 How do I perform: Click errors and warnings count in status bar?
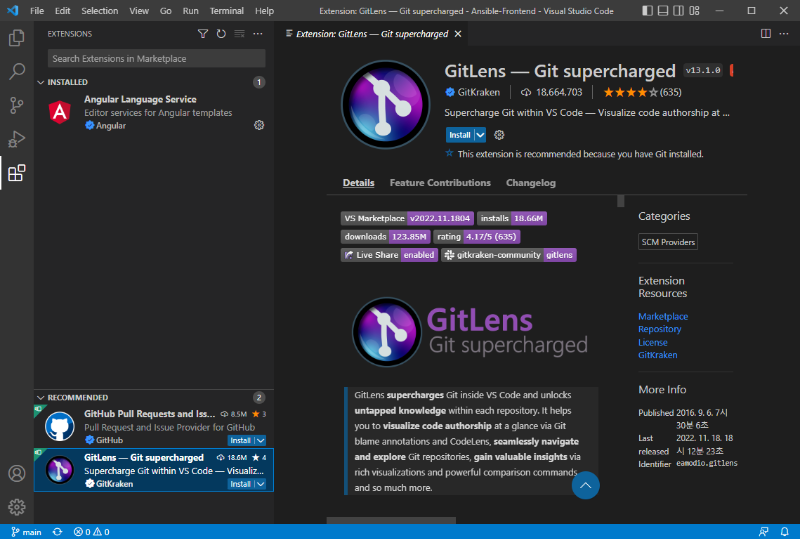[x=91, y=532]
